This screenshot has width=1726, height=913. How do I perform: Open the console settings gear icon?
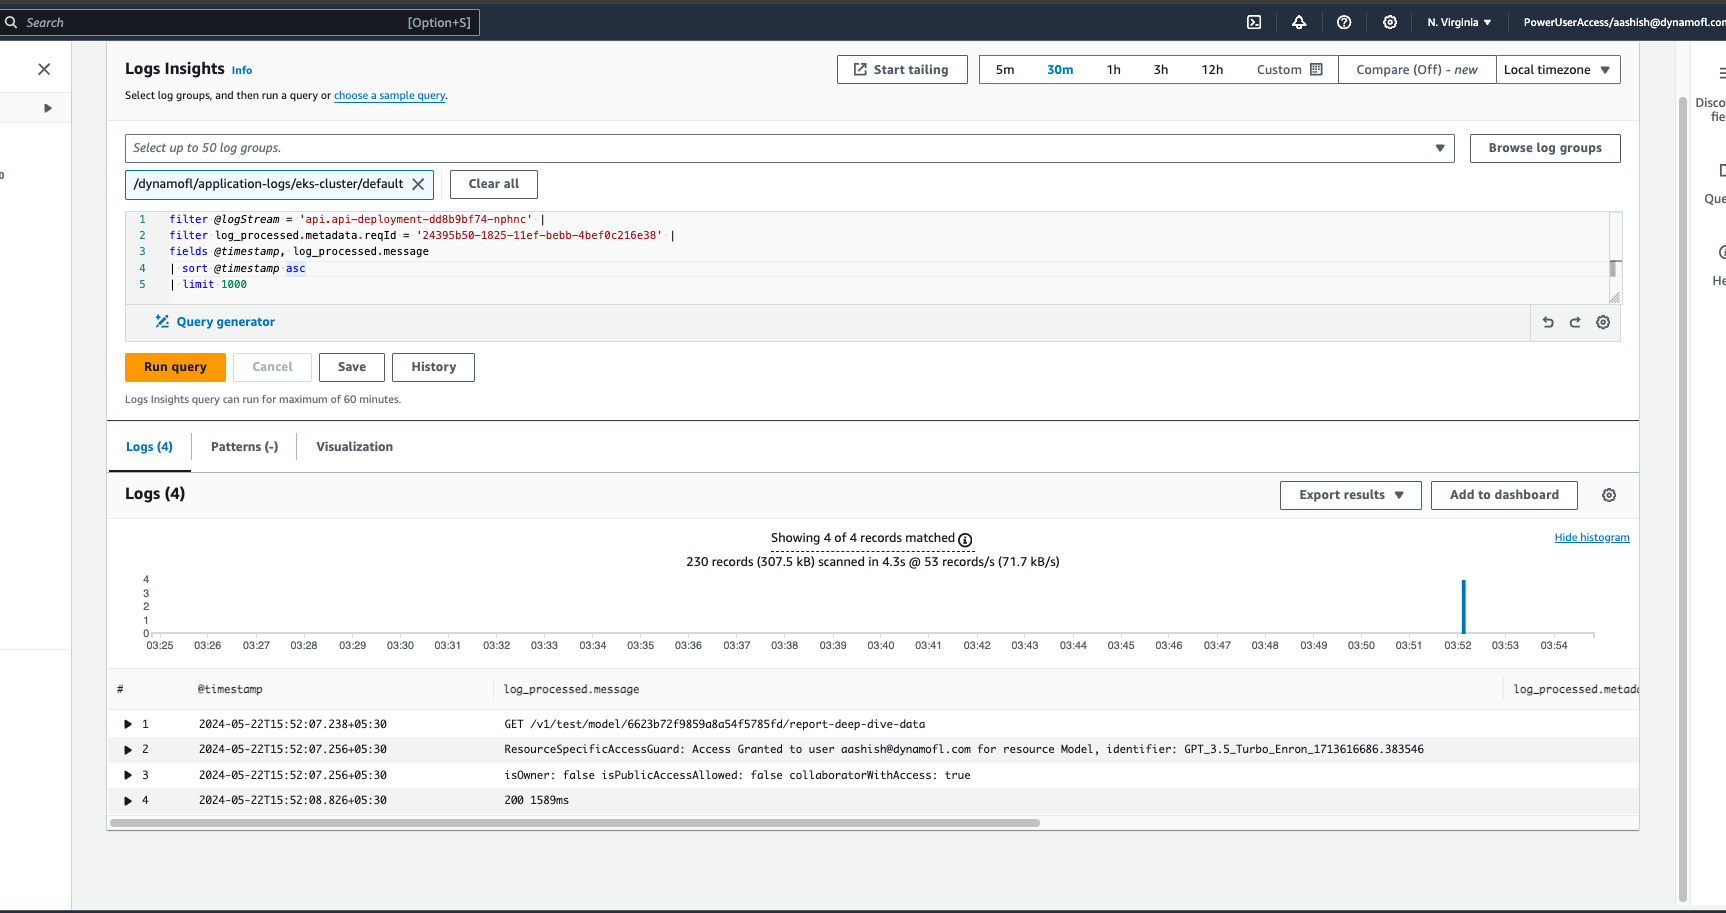point(1390,22)
